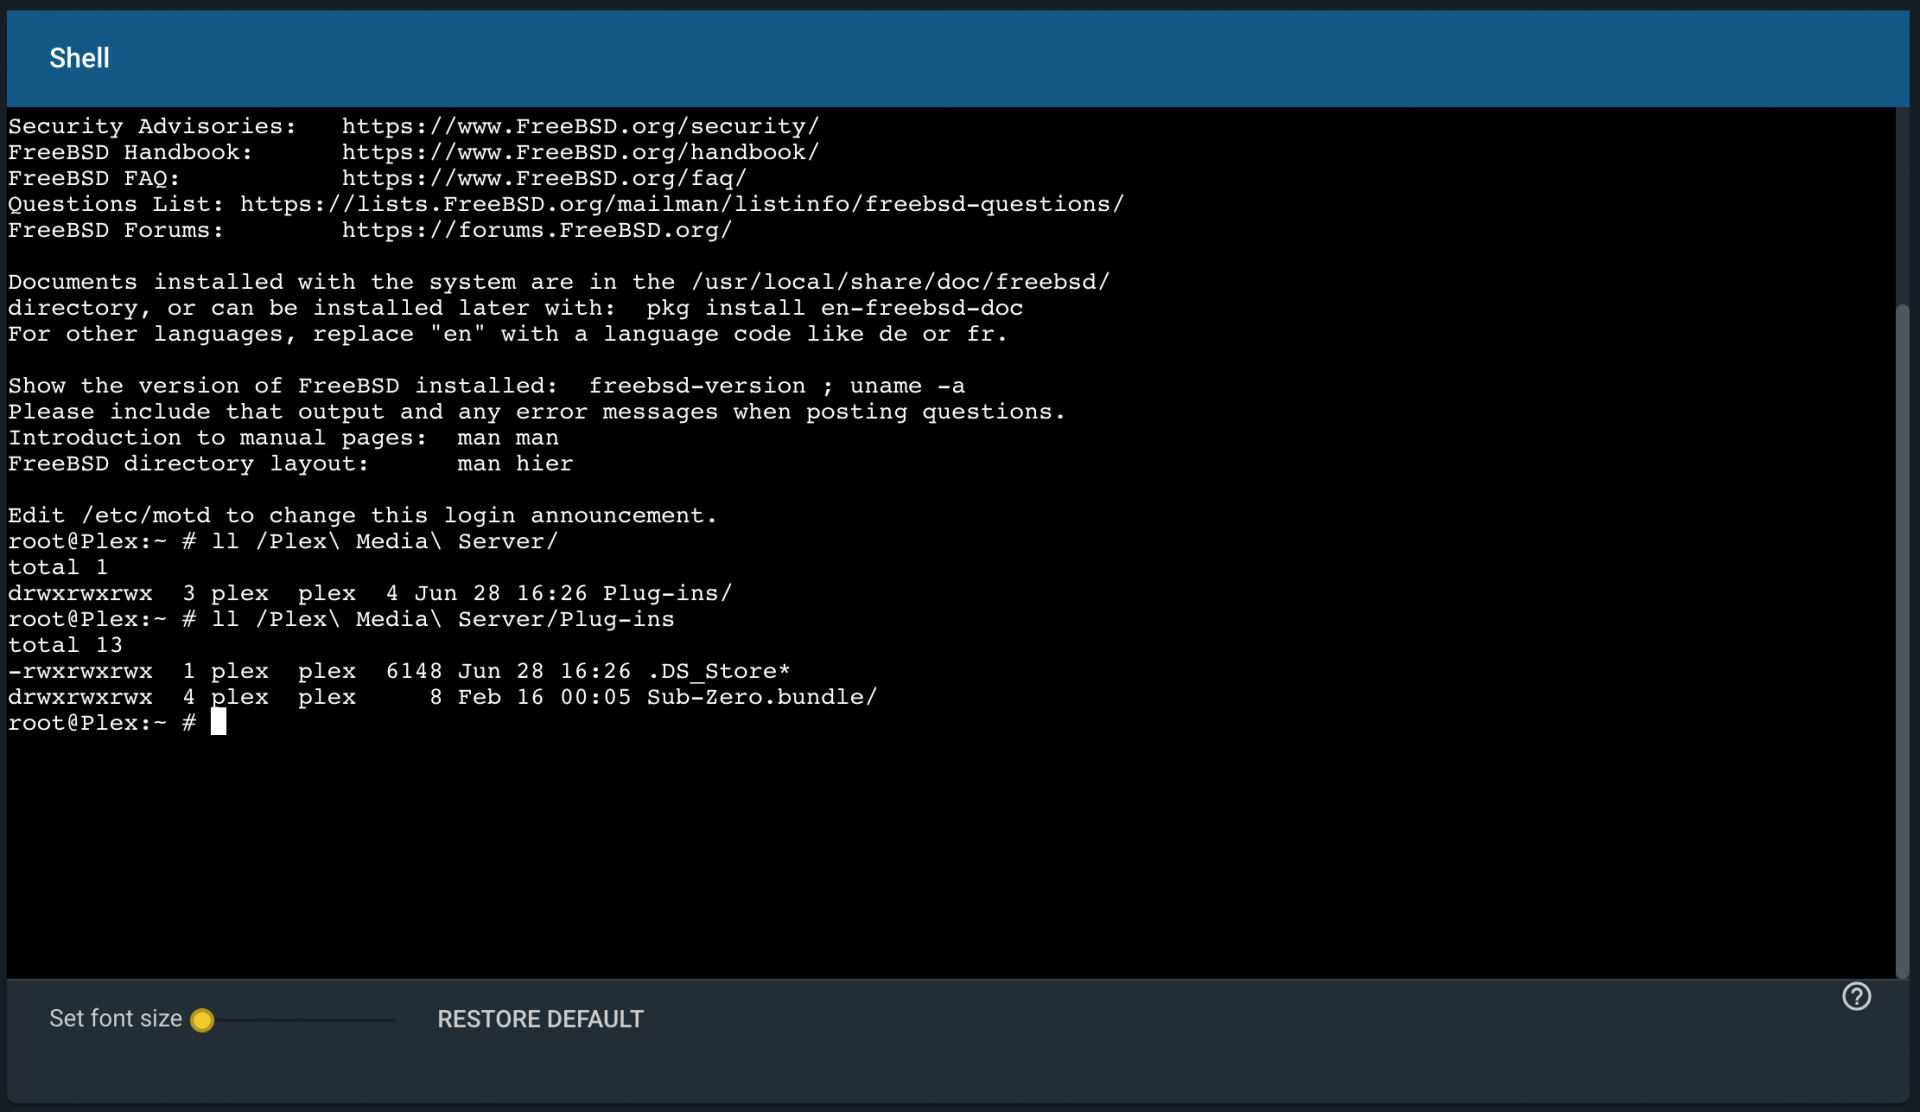Screen dimensions: 1920x1112
Task: Click the "Sub-Zero.bundle/" directory name
Action: [x=762, y=697]
